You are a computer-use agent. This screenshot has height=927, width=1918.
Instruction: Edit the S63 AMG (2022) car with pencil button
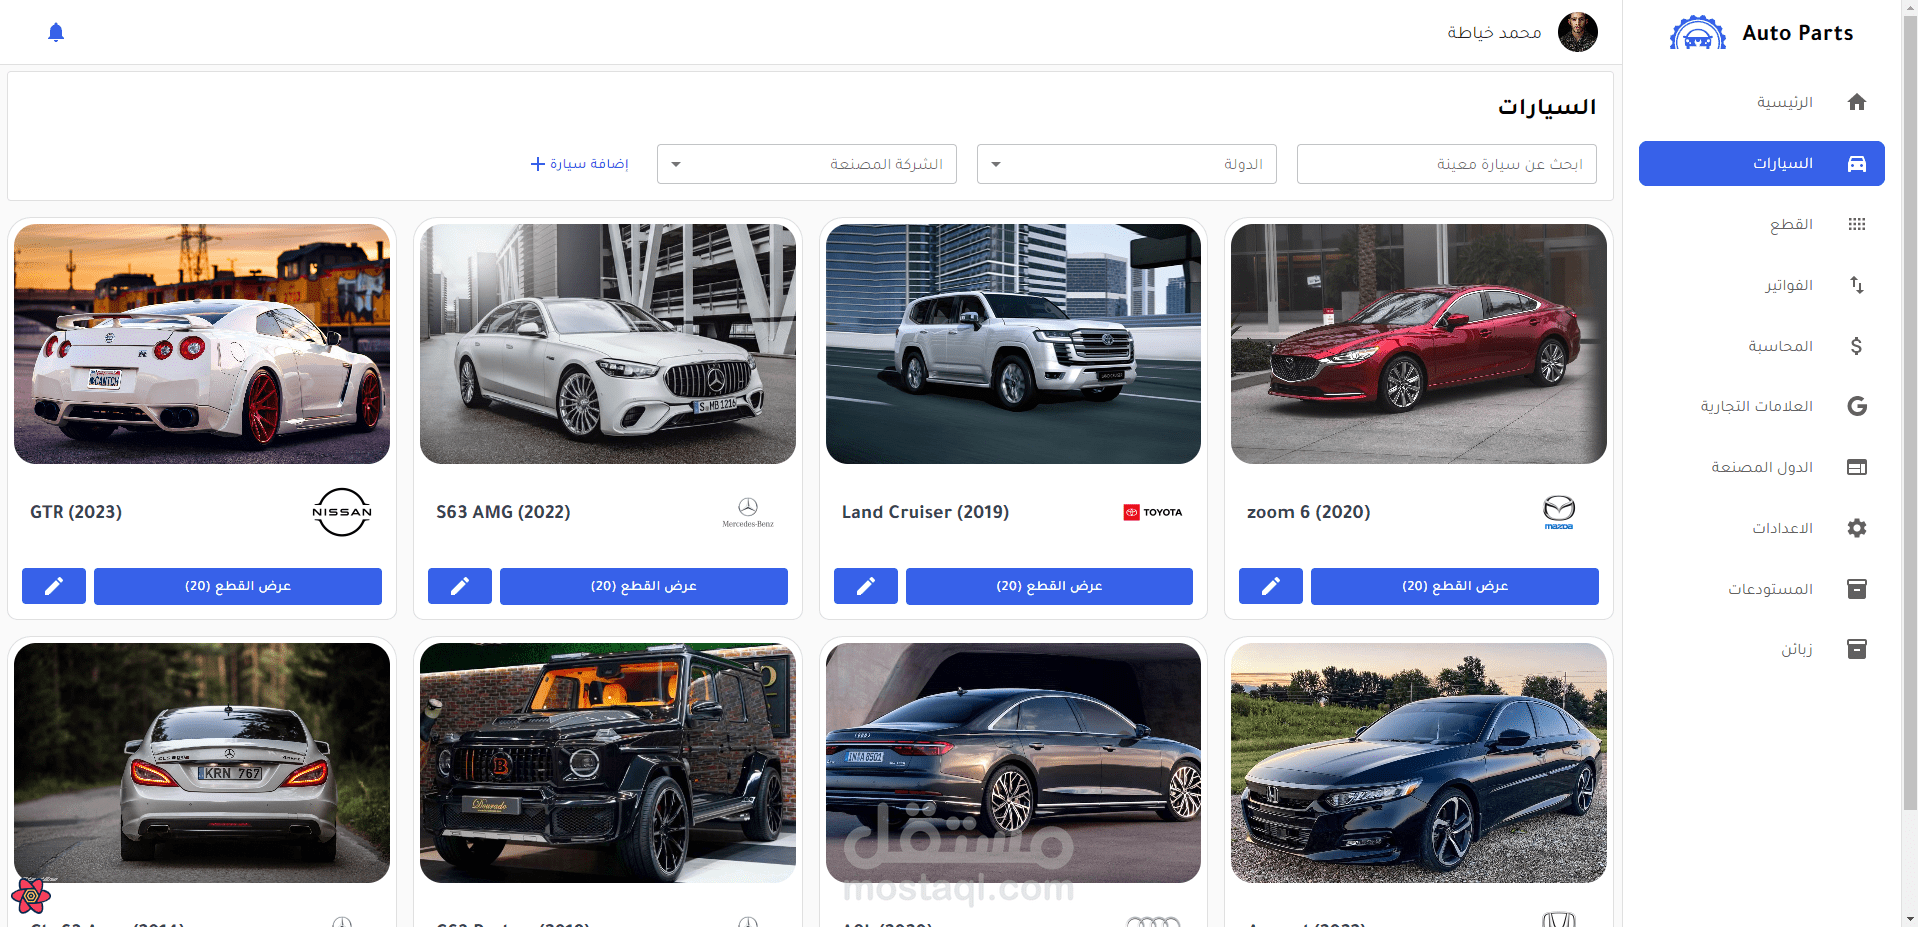pos(460,586)
